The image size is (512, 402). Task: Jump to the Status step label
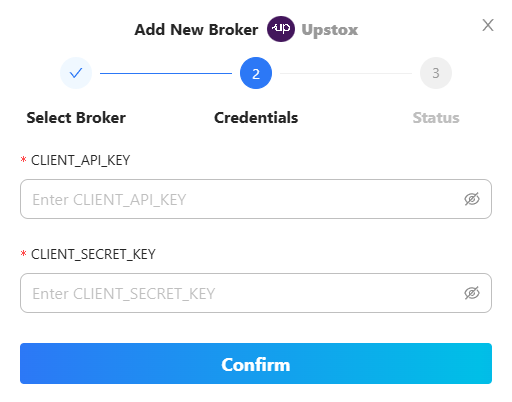[436, 118]
